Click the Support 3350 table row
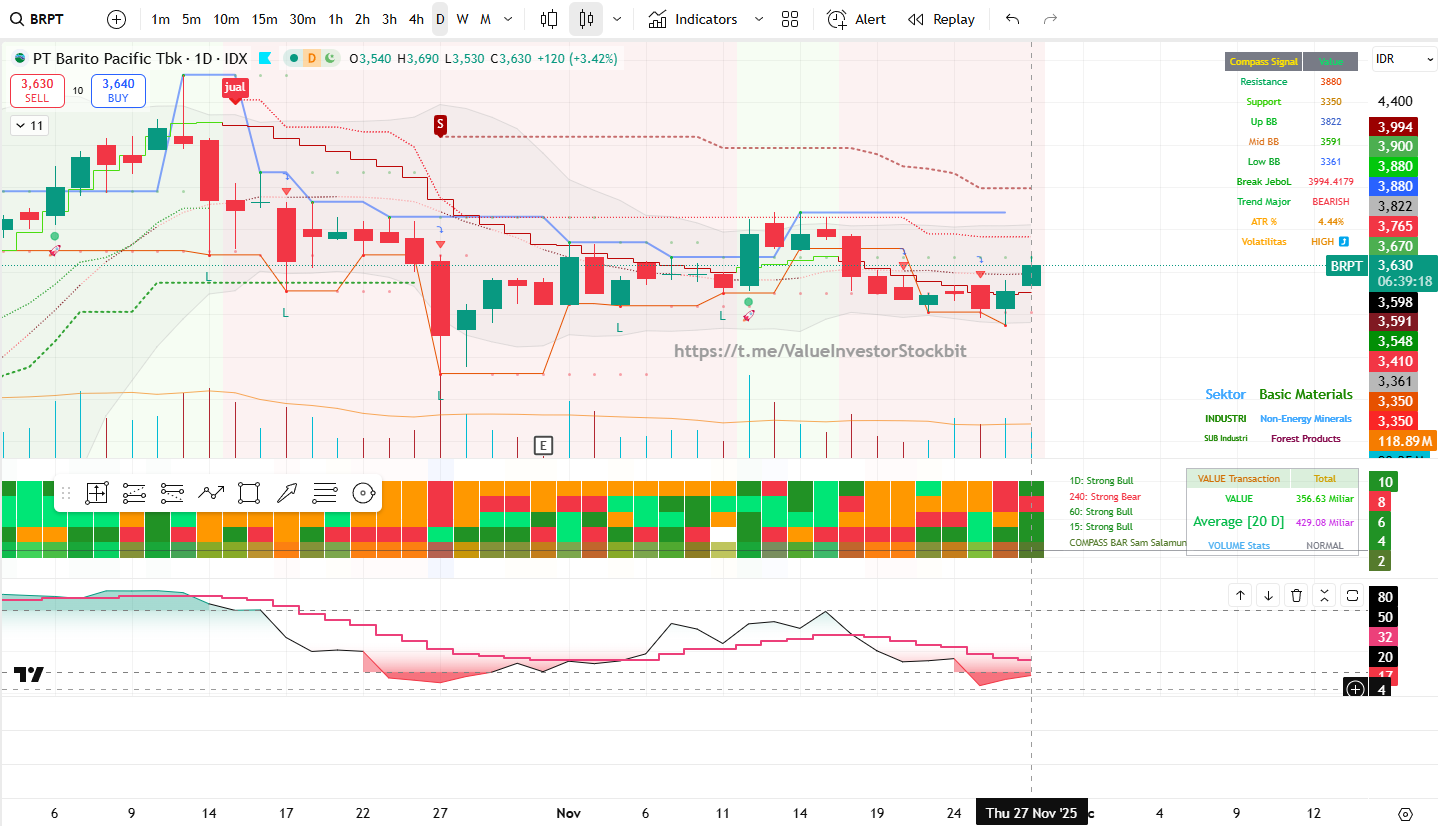 tap(1291, 102)
